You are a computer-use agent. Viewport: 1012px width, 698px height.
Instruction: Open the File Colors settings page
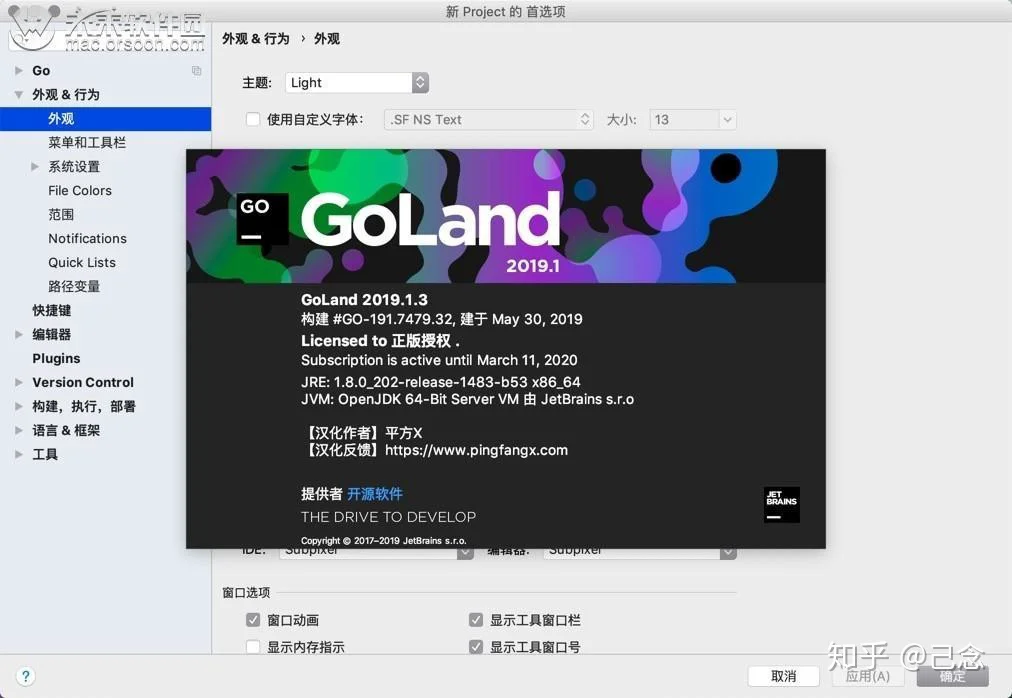[x=80, y=190]
